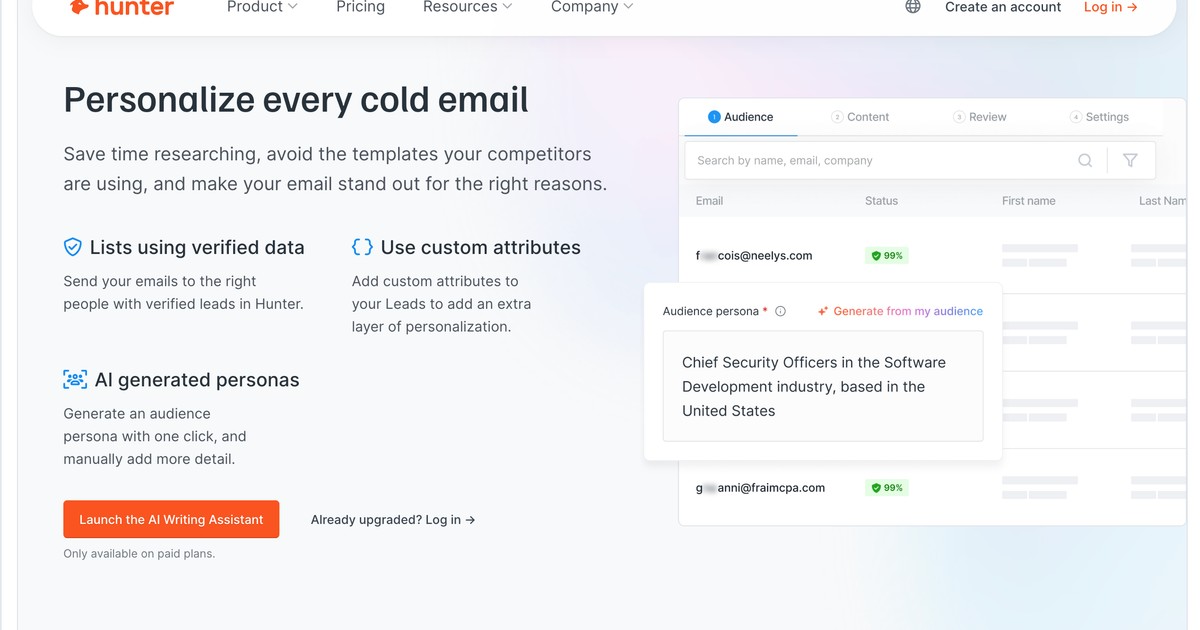Click the First name column header
Viewport: 1200px width, 630px height.
[x=1029, y=201]
